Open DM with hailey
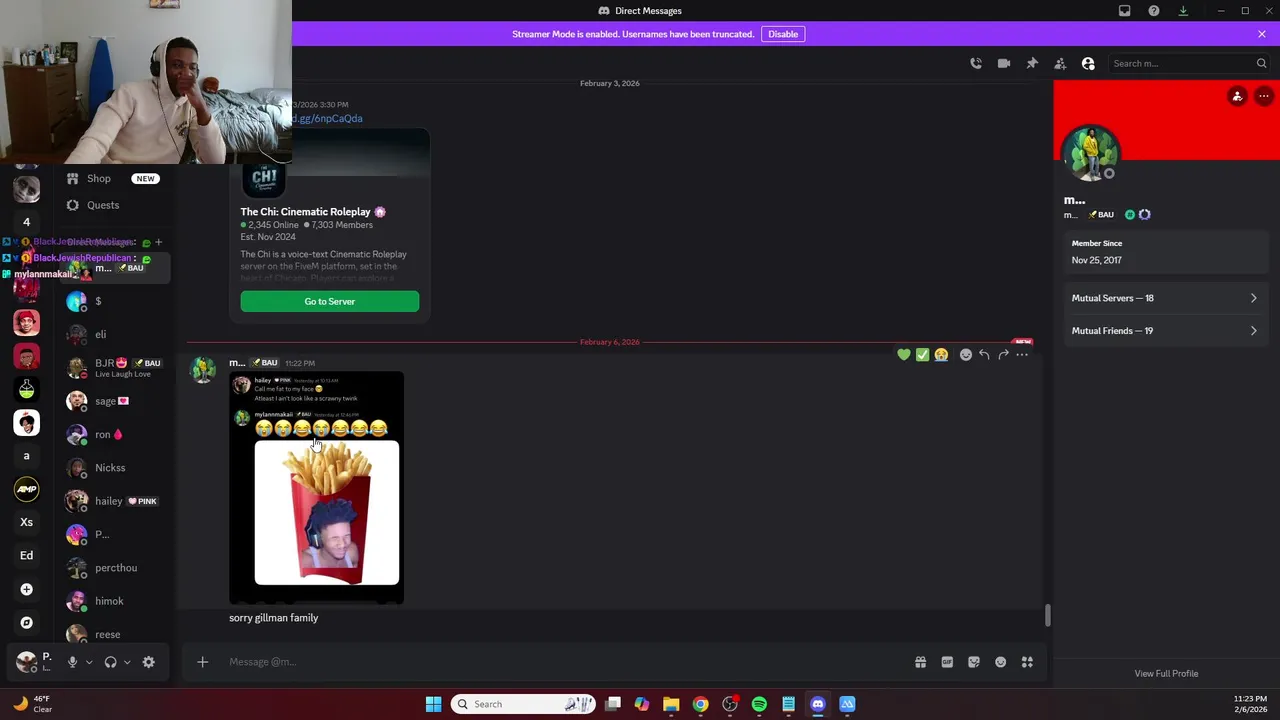Image resolution: width=1280 pixels, height=720 pixels. tap(113, 501)
